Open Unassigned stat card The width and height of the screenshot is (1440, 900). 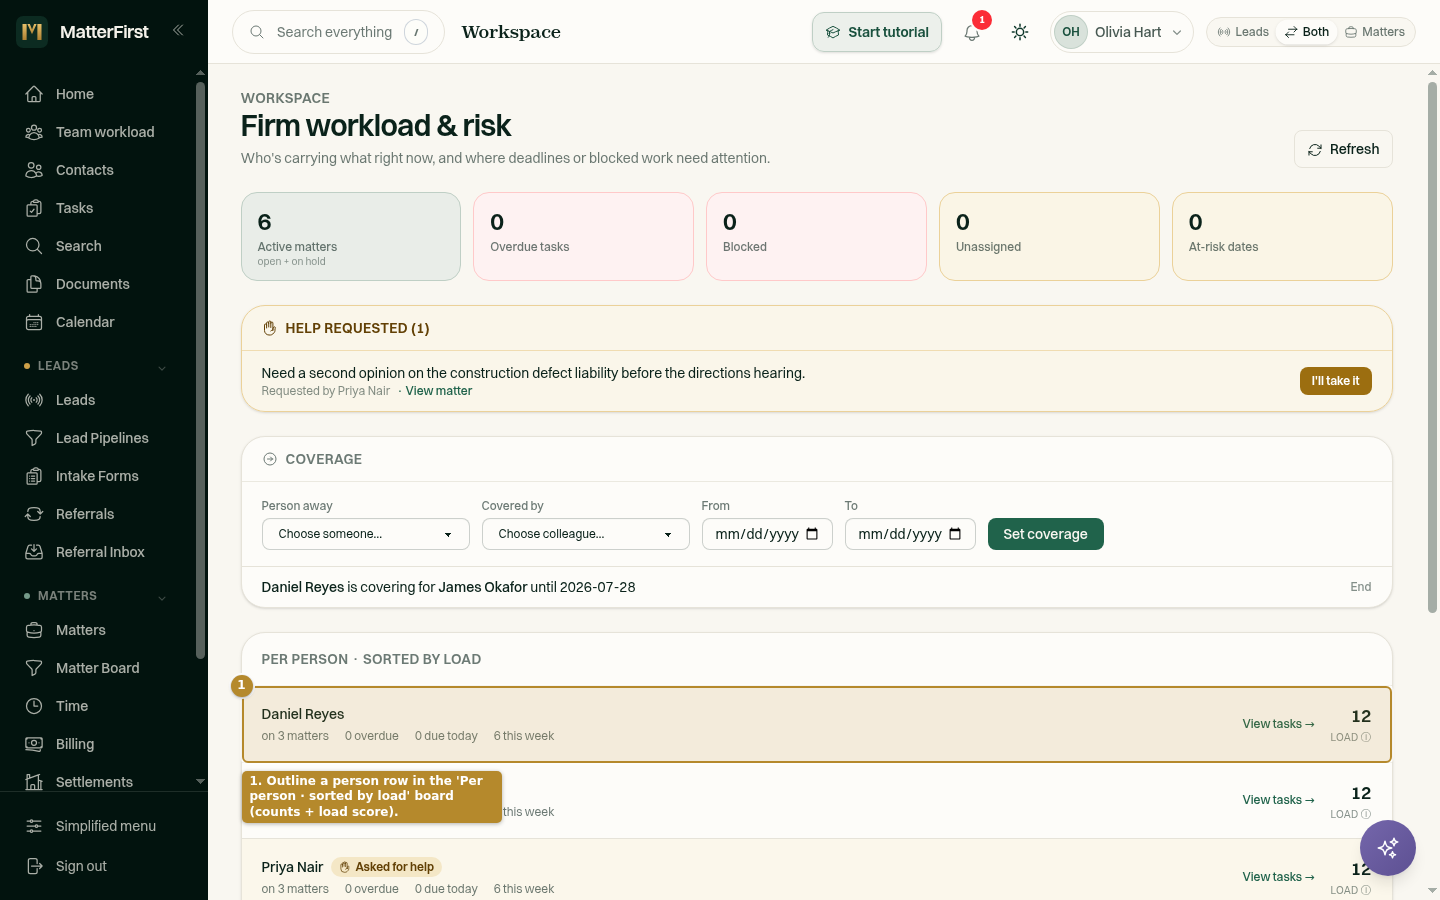point(1049,236)
